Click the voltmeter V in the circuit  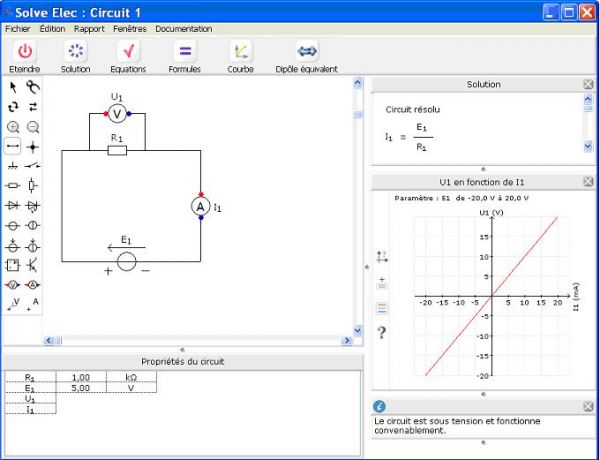point(117,114)
